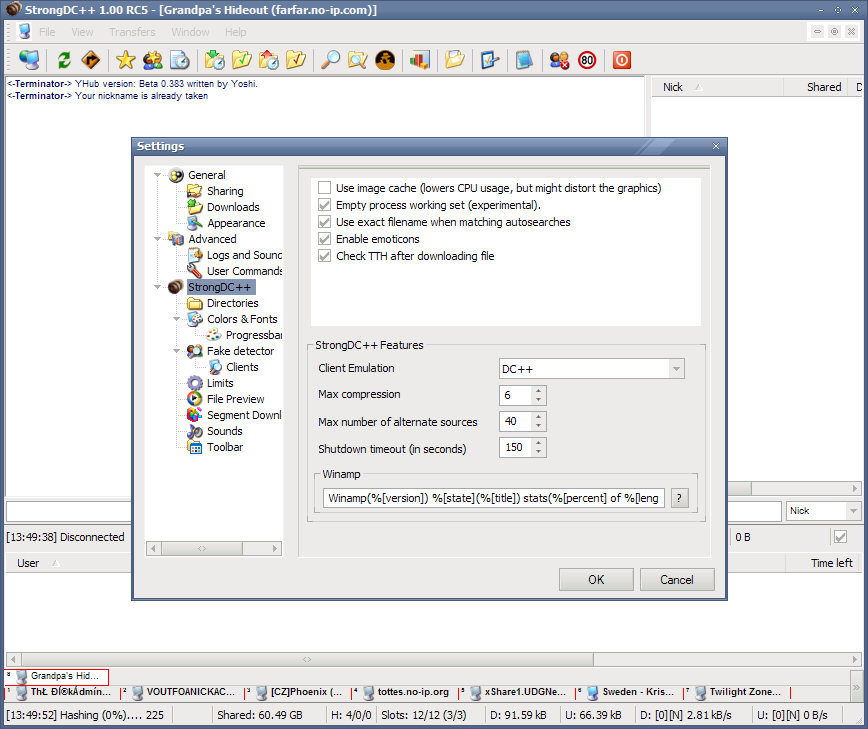Open Favorite Hubs via the star icon
Image resolution: width=868 pixels, height=729 pixels.
(x=126, y=60)
